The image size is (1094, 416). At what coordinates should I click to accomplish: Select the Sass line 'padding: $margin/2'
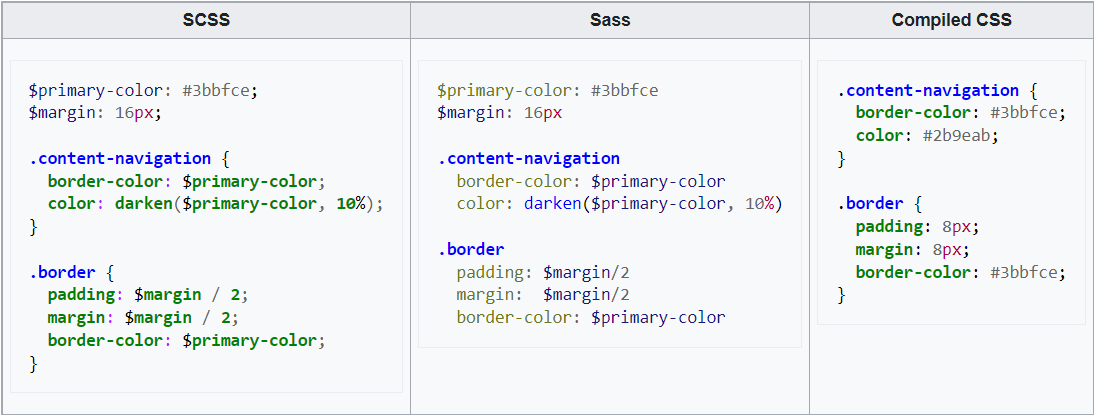pos(543,272)
